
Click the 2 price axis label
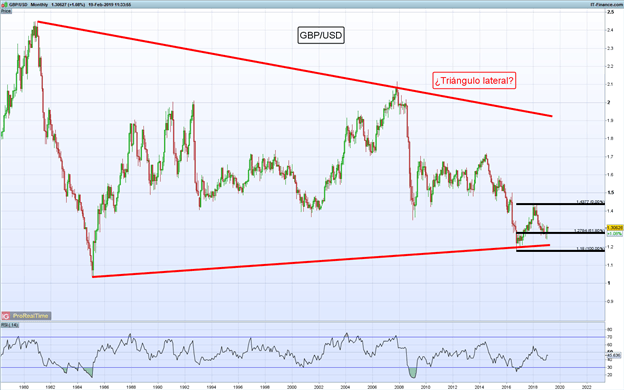(x=609, y=102)
